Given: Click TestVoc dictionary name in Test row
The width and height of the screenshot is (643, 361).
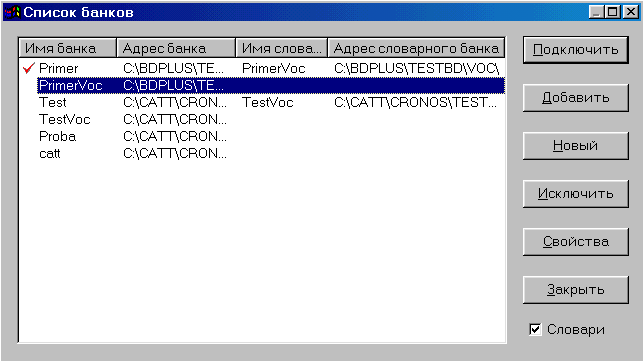Looking at the screenshot, I should click(268, 102).
